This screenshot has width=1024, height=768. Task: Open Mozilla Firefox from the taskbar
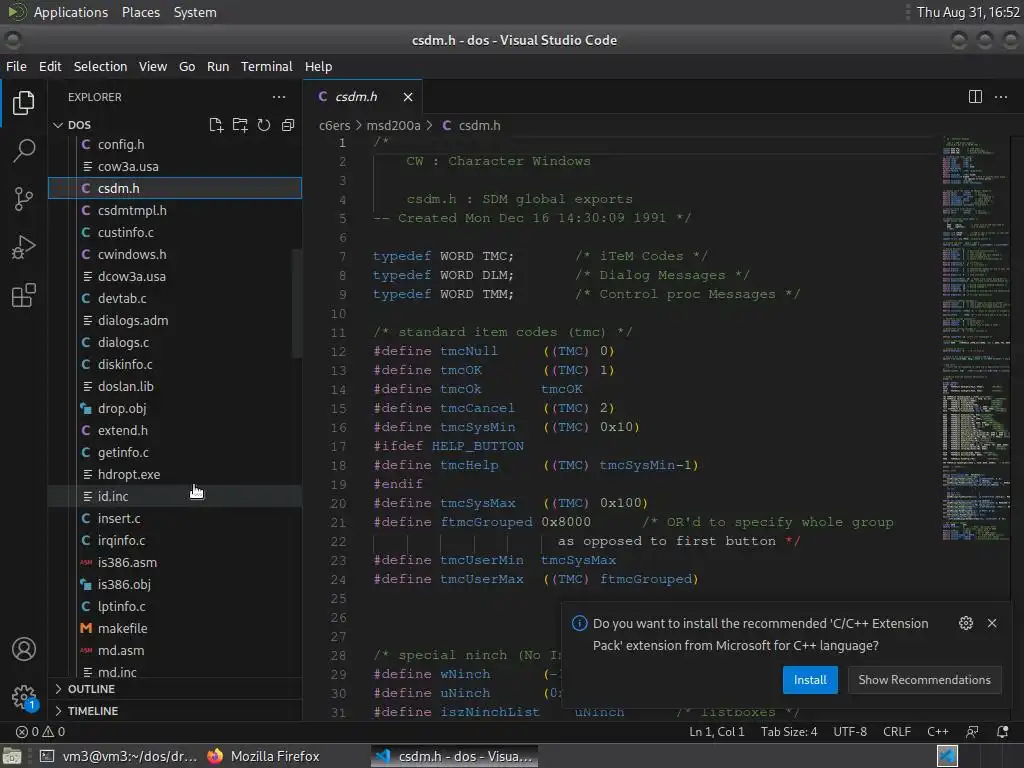tap(263, 756)
